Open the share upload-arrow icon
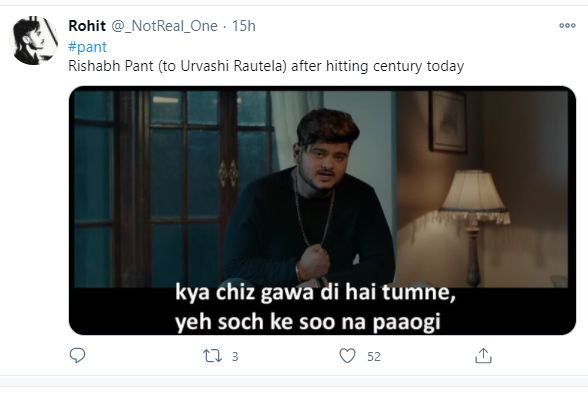Screen dimensions: 588x396 [x=483, y=356]
